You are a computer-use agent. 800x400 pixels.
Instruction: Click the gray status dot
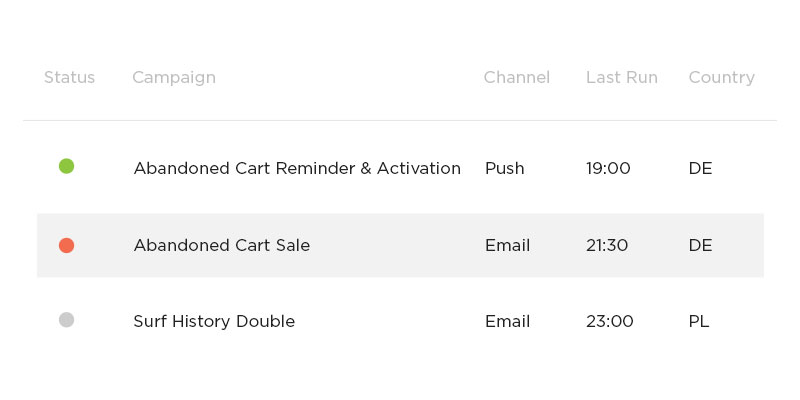(66, 320)
